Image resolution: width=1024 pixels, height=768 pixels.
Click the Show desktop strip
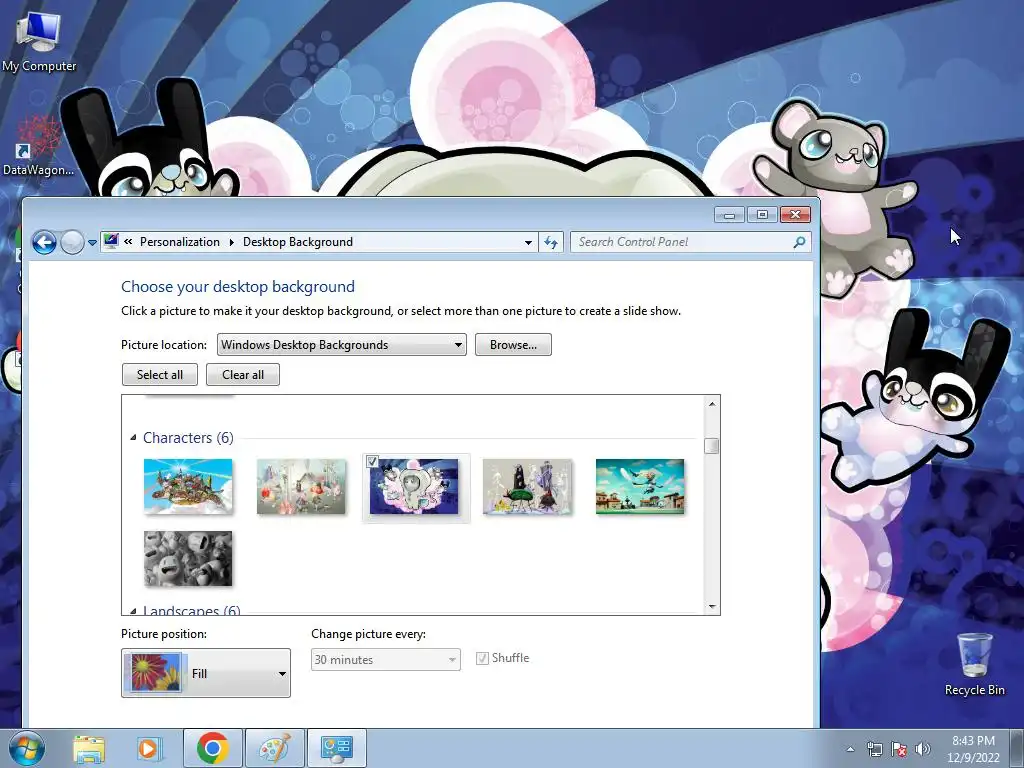coord(1016,749)
